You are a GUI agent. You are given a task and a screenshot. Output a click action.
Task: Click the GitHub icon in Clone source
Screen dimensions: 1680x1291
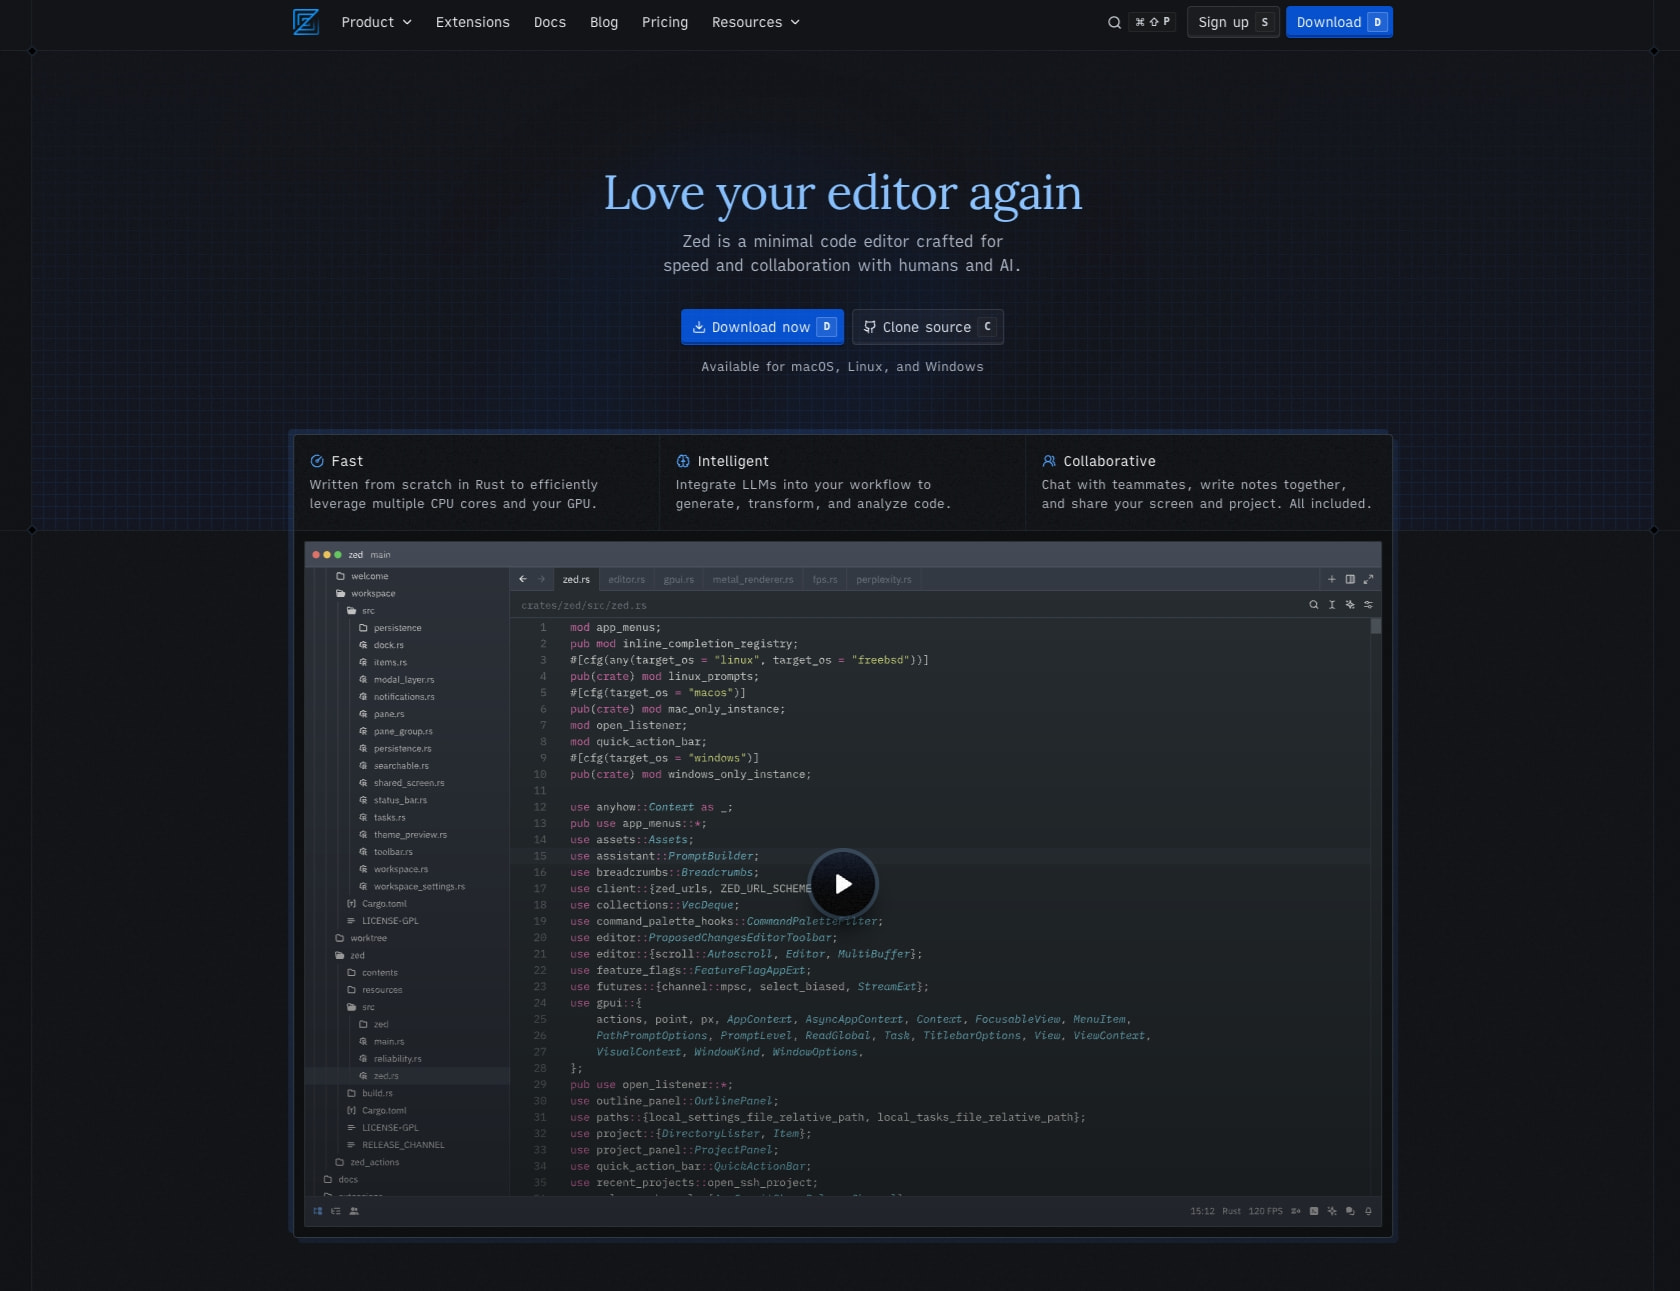coord(870,327)
